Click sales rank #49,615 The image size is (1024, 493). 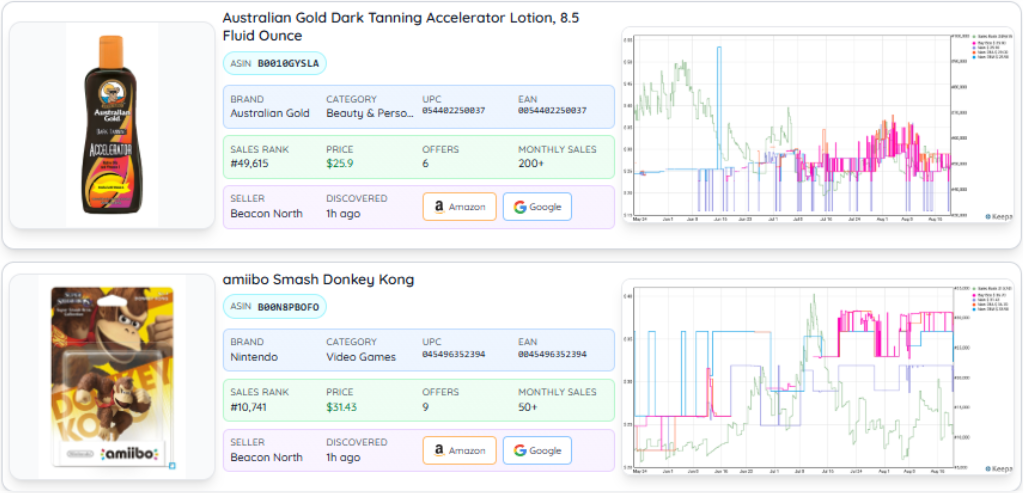(251, 163)
